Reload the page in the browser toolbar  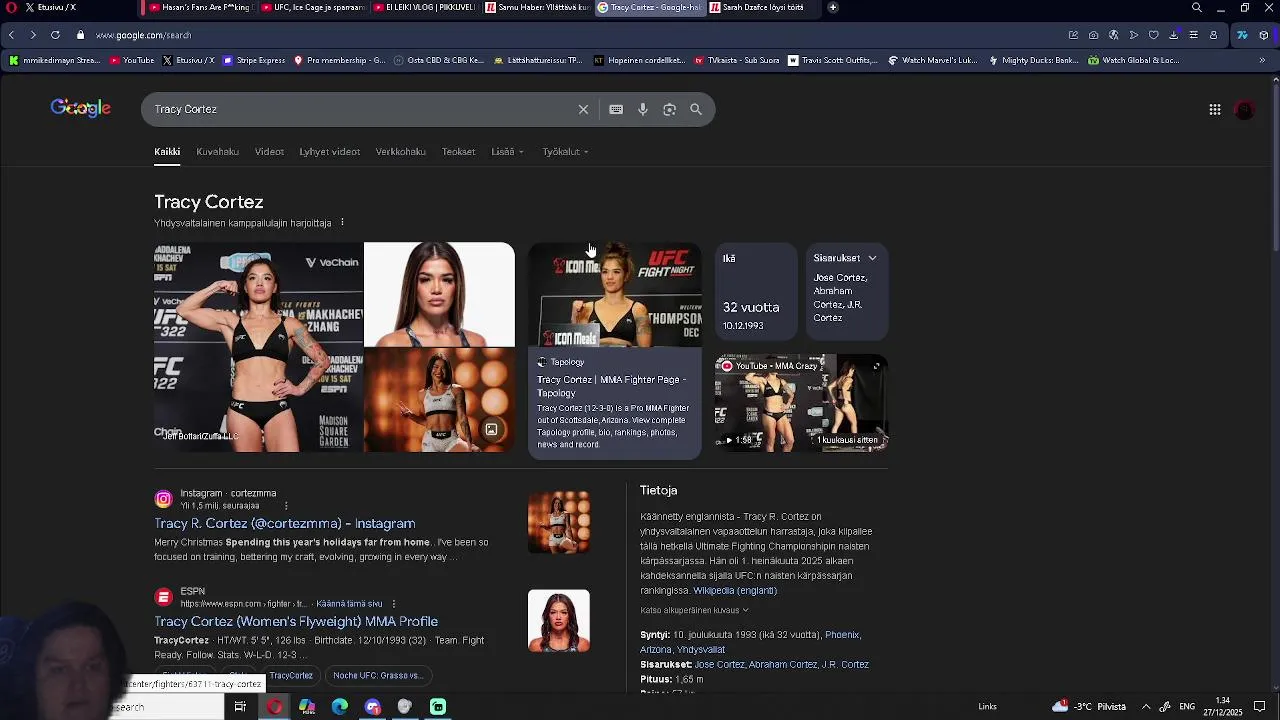[55, 35]
